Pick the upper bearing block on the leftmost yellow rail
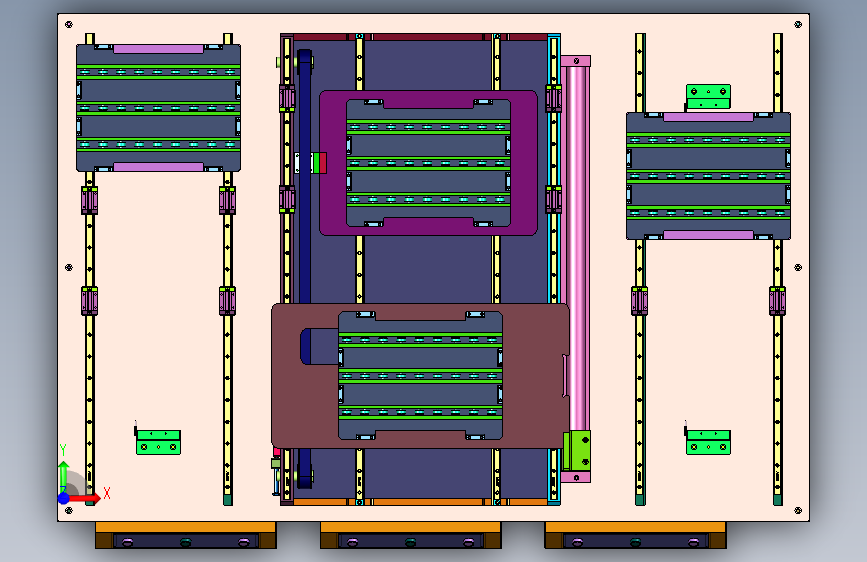This screenshot has height=562, width=867. [90, 201]
